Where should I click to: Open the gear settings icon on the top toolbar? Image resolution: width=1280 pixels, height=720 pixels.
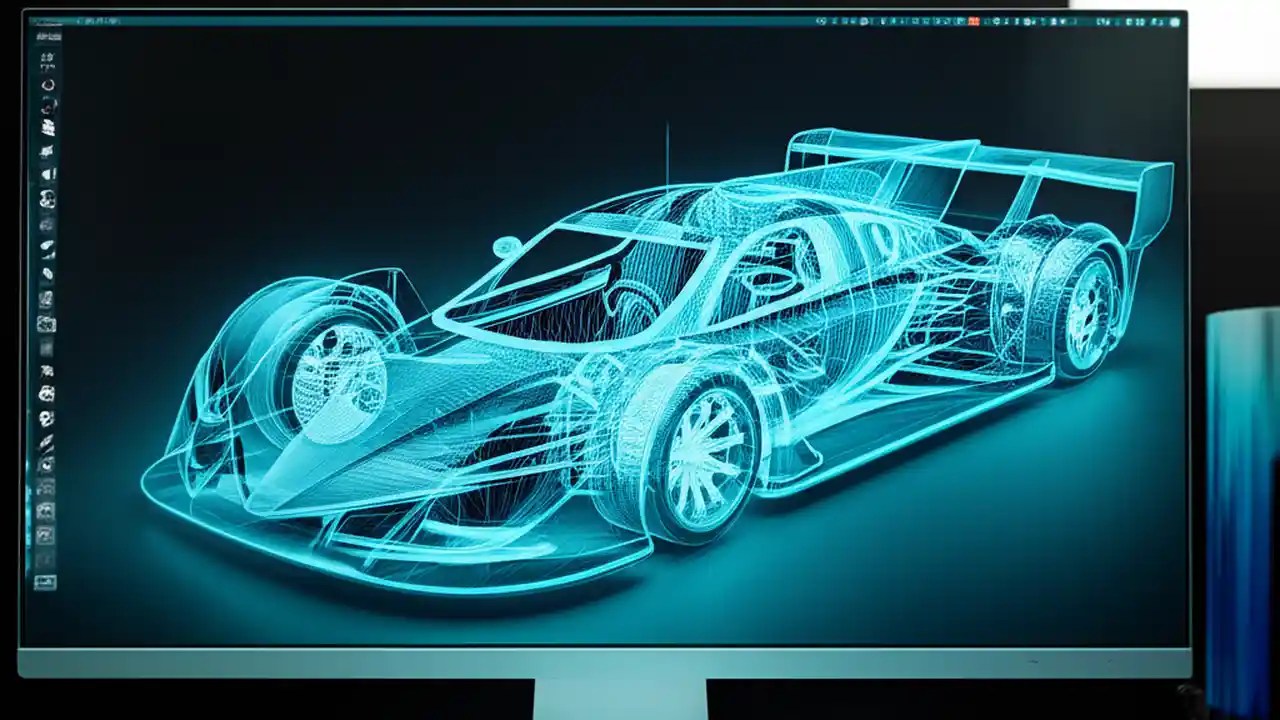click(997, 20)
